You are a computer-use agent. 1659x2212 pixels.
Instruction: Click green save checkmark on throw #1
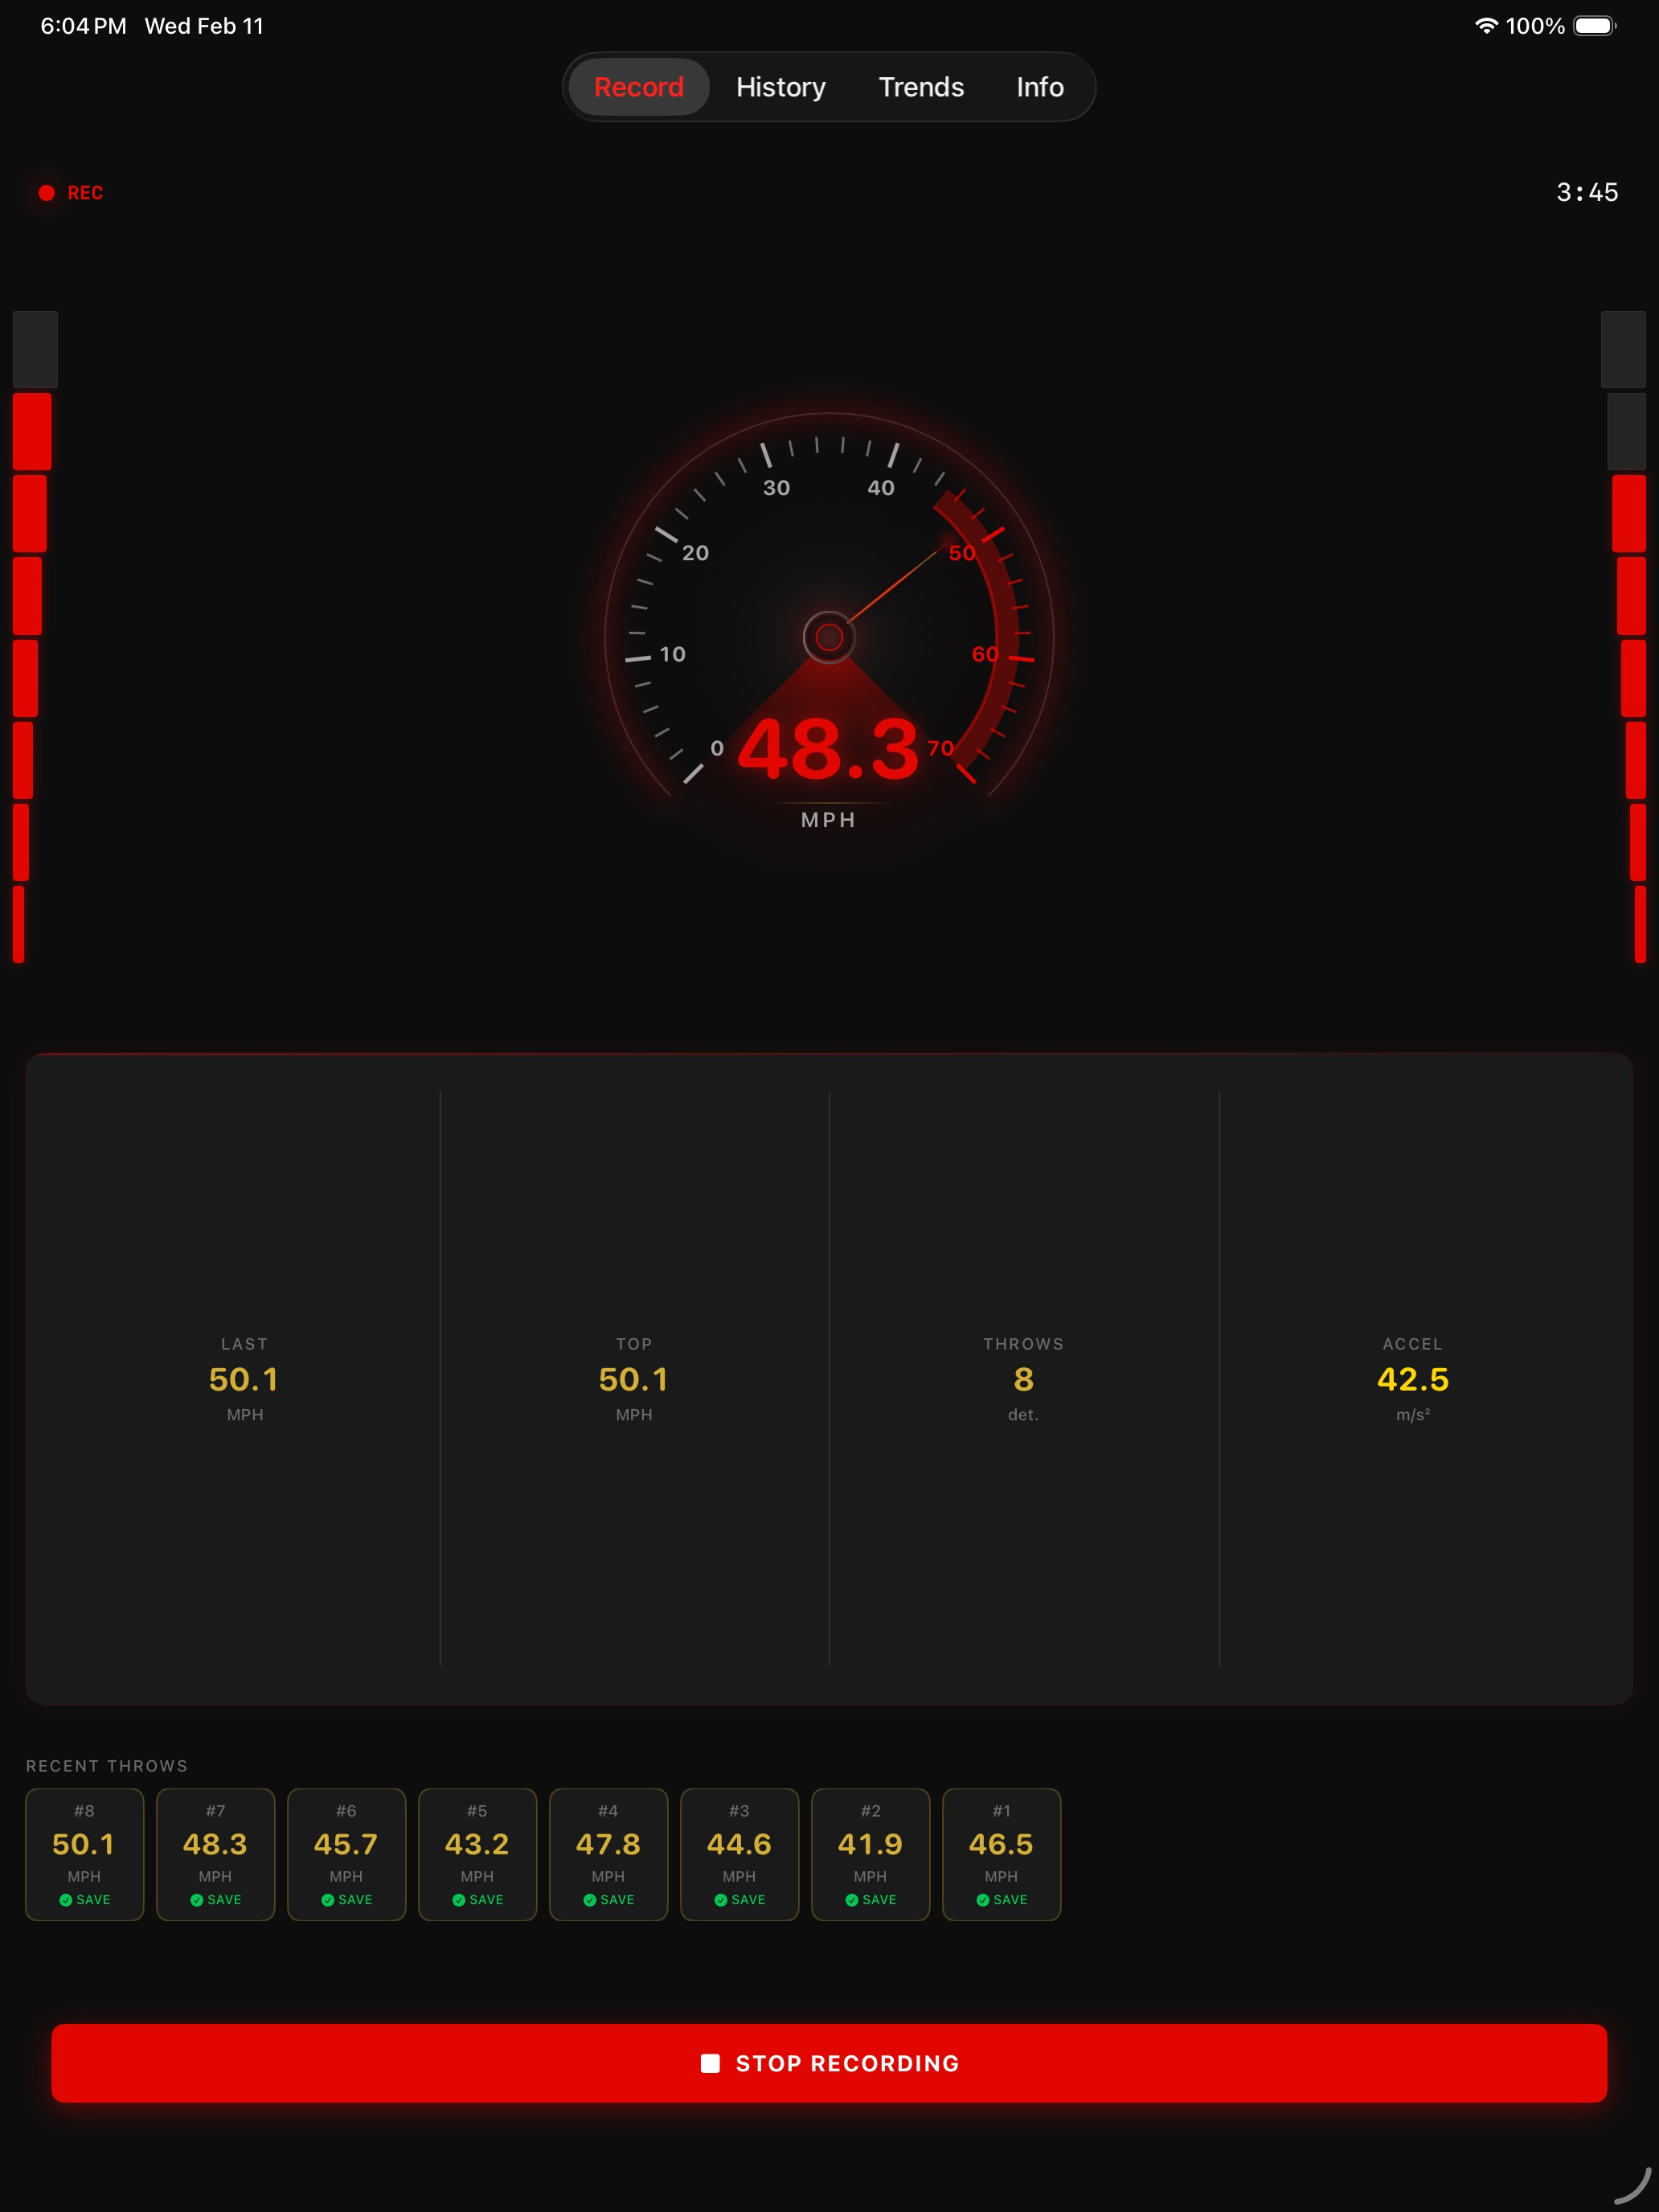[x=983, y=1900]
